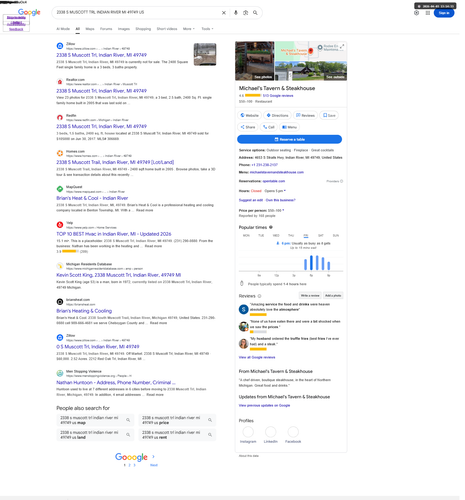This screenshot has height=500, width=465.
Task: Open Brian's Heat & Cool MapQuest result
Action: pyautogui.click(x=92, y=198)
